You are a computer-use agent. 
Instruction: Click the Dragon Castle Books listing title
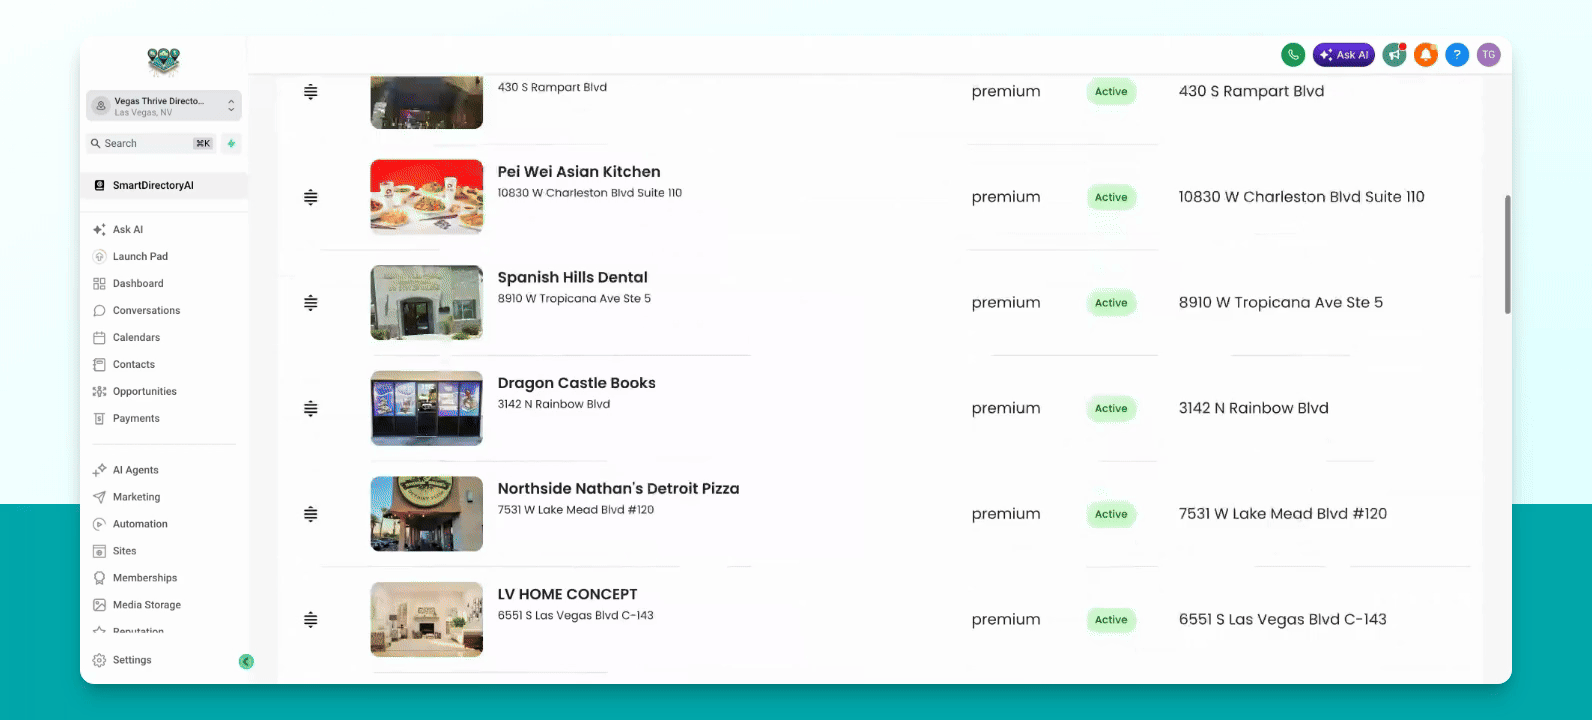click(x=577, y=383)
